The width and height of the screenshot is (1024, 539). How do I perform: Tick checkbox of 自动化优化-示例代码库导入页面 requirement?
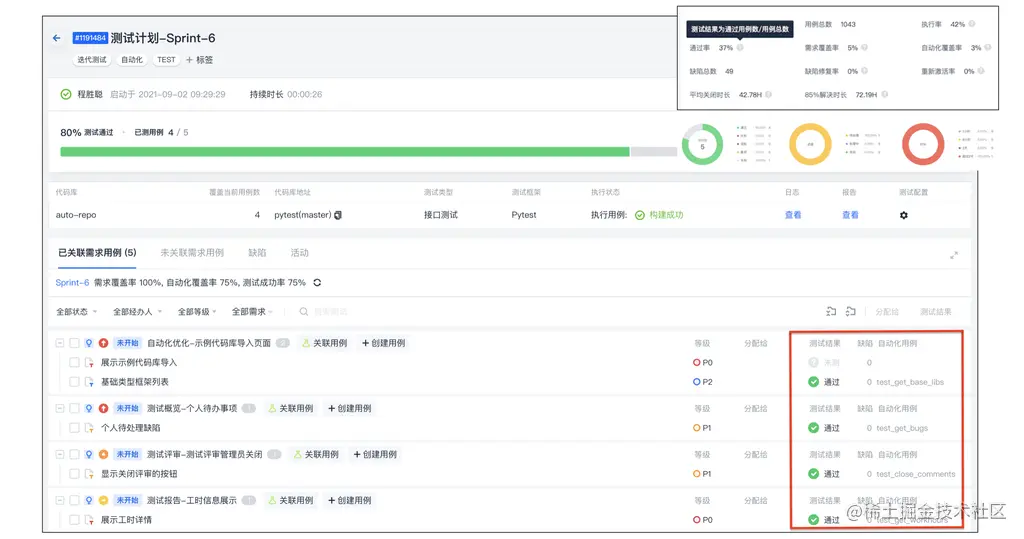pos(74,343)
